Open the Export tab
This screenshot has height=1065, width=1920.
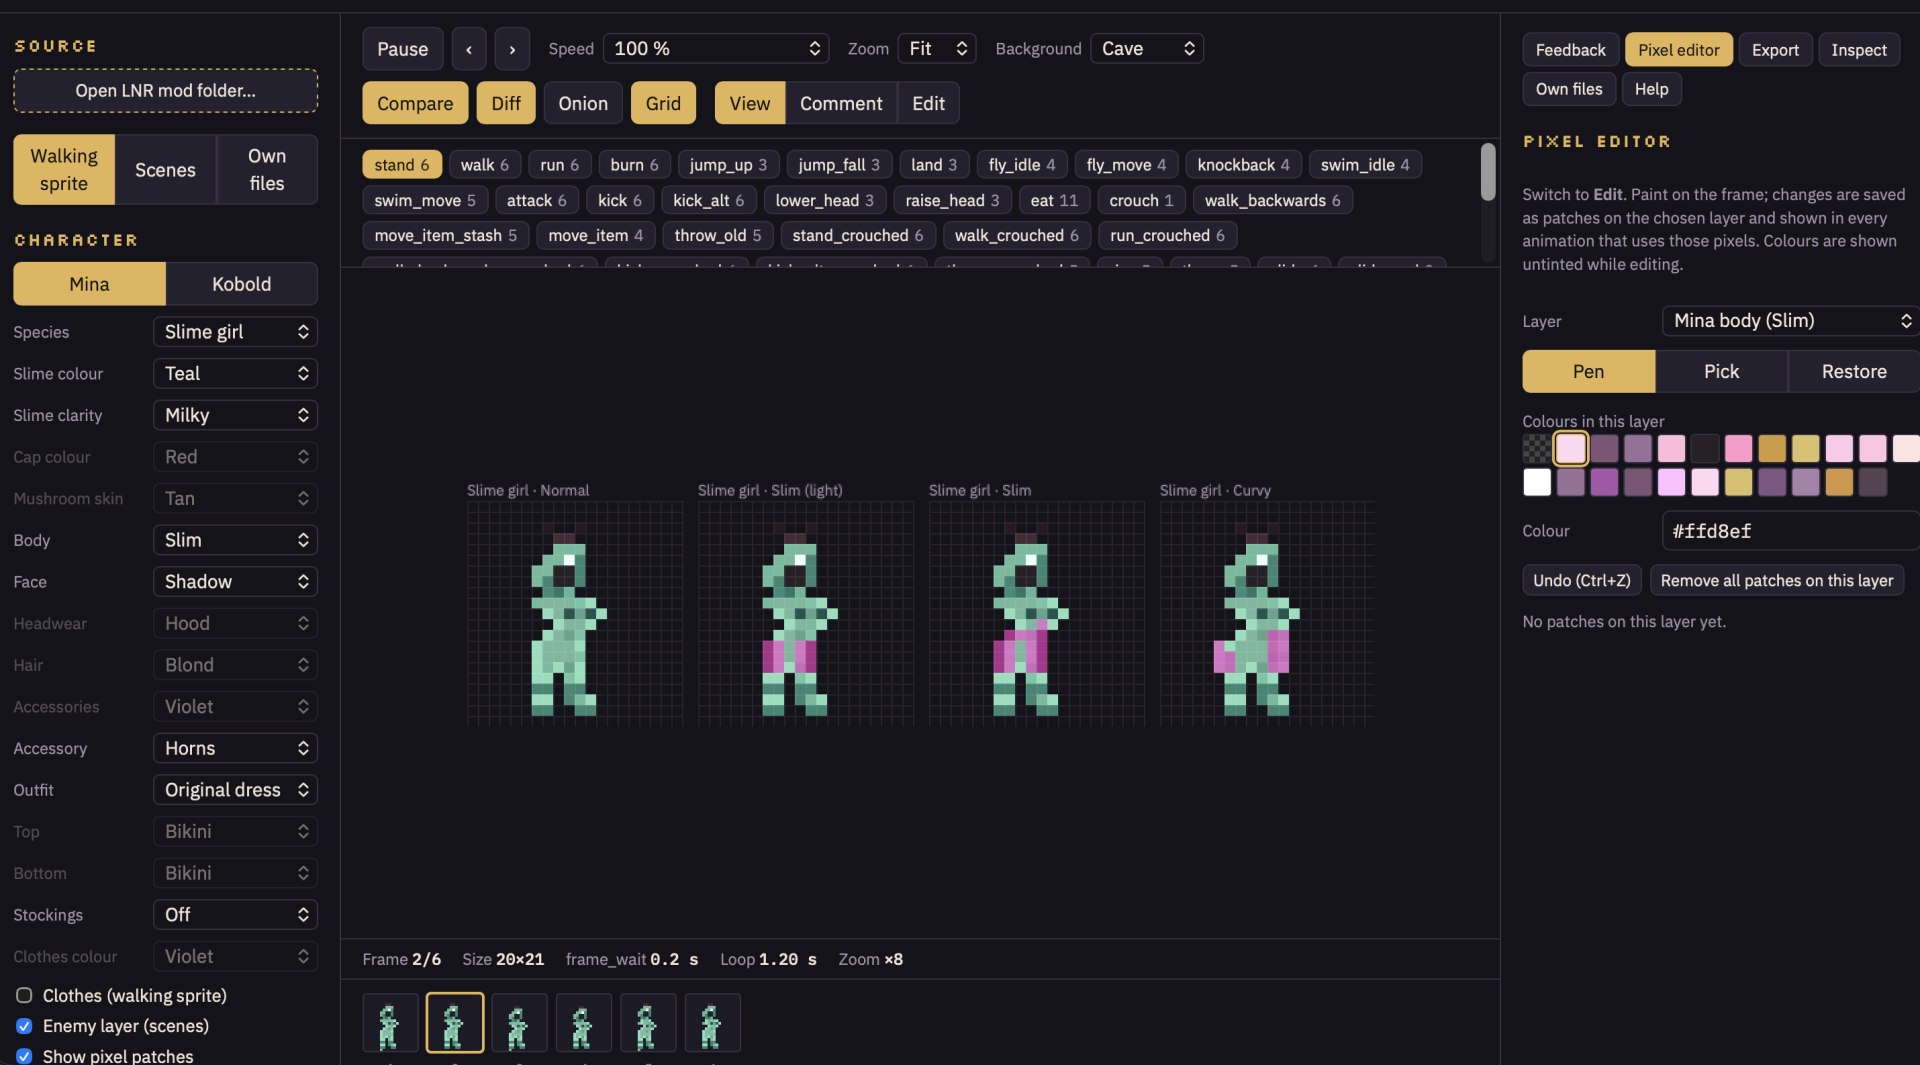(x=1775, y=50)
